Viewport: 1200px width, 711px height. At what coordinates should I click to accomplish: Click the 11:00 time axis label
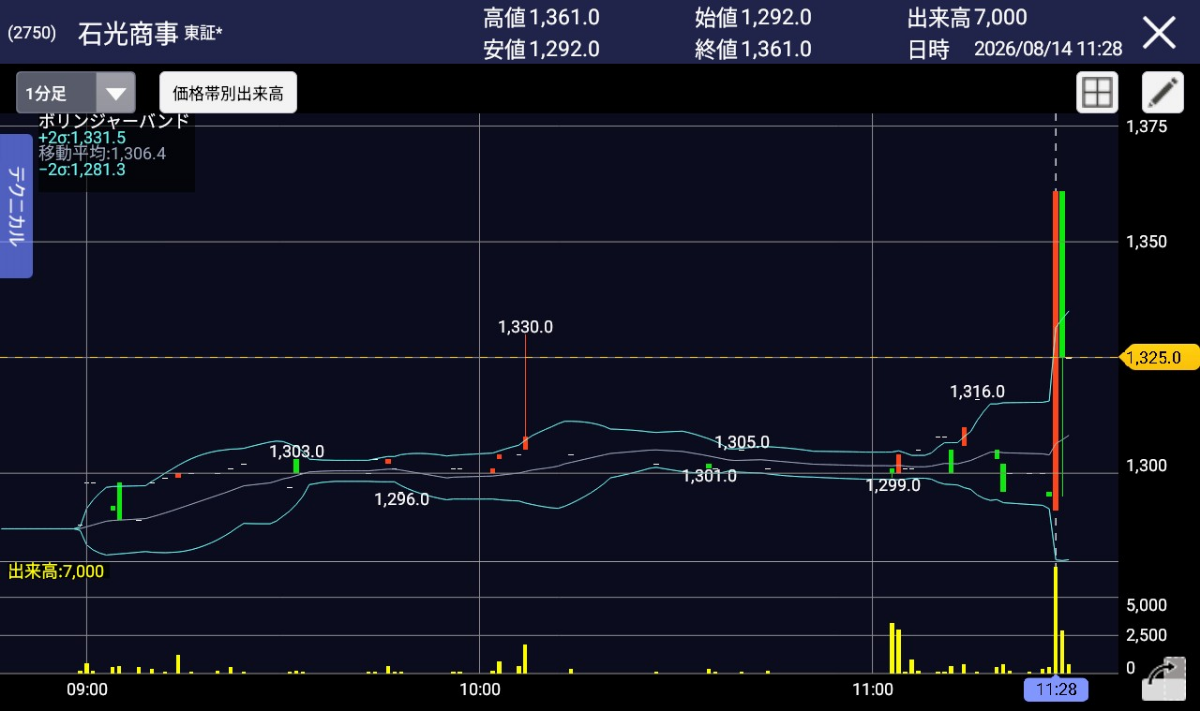pyautogui.click(x=873, y=690)
